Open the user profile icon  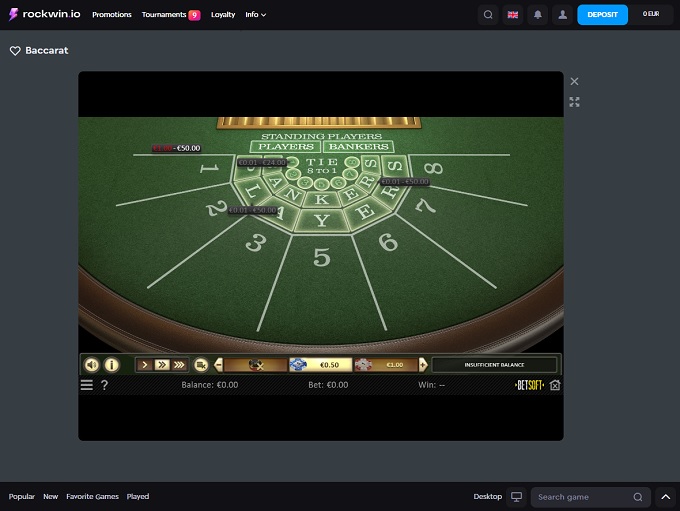563,15
